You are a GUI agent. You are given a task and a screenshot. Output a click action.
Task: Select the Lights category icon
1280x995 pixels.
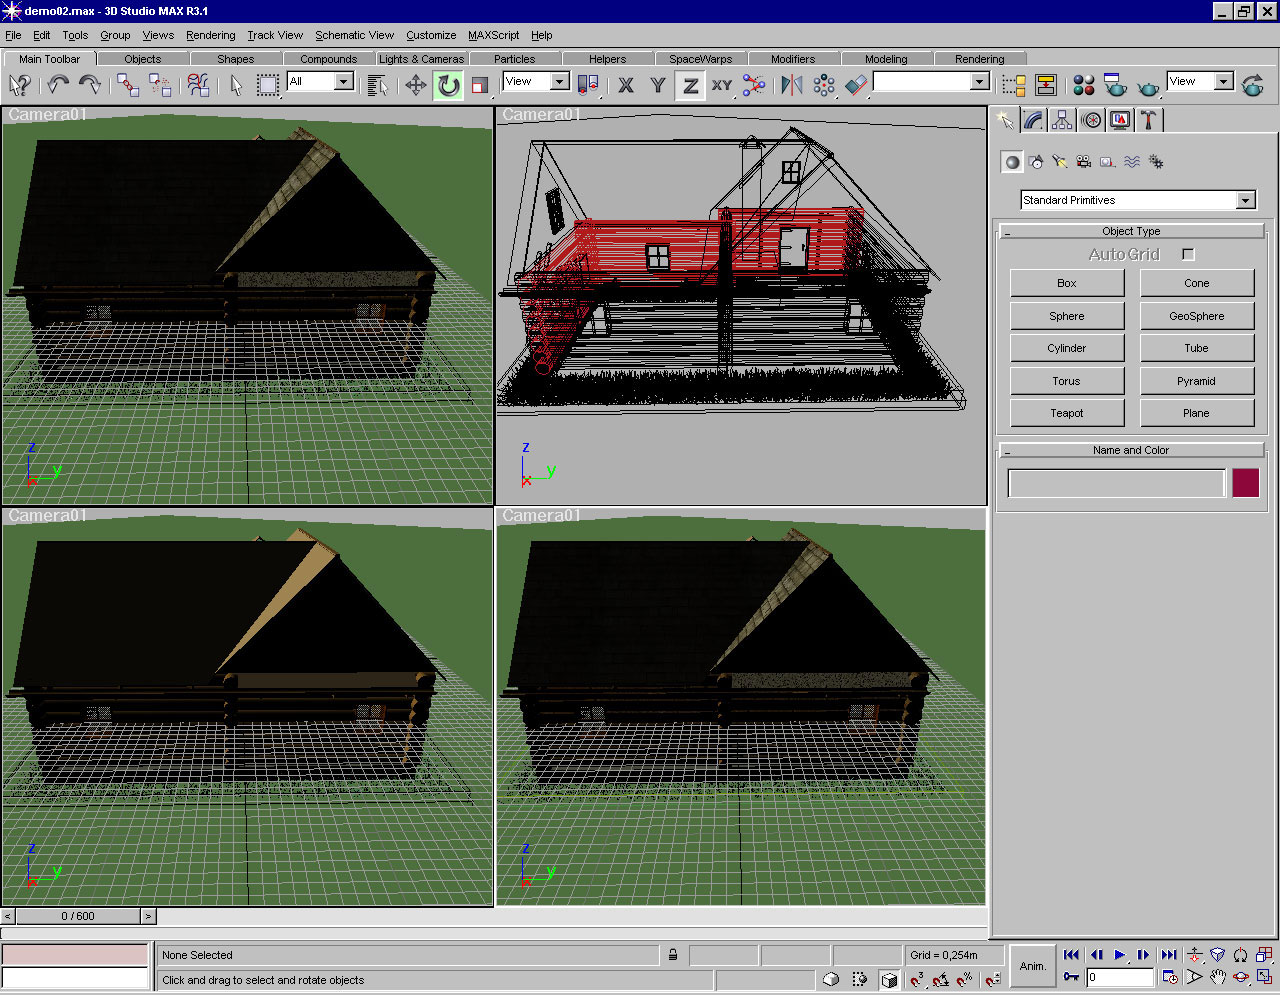1059,162
